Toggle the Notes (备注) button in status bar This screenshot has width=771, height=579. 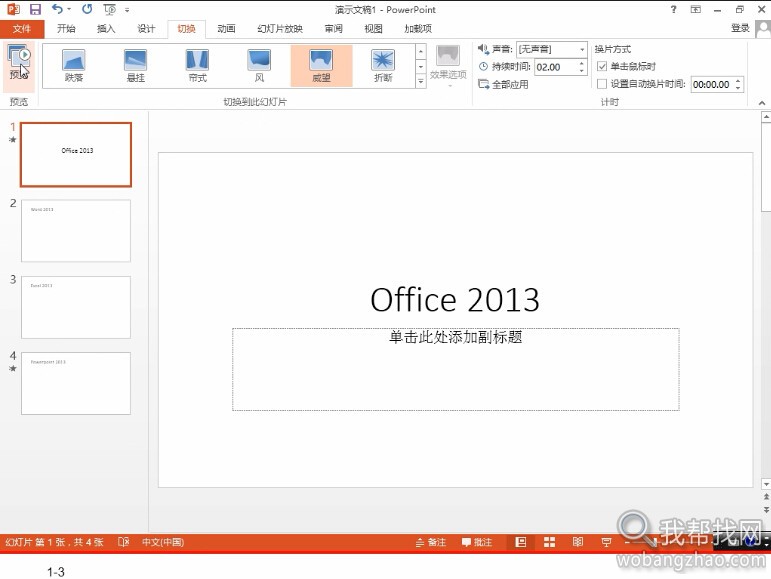[x=431, y=542]
